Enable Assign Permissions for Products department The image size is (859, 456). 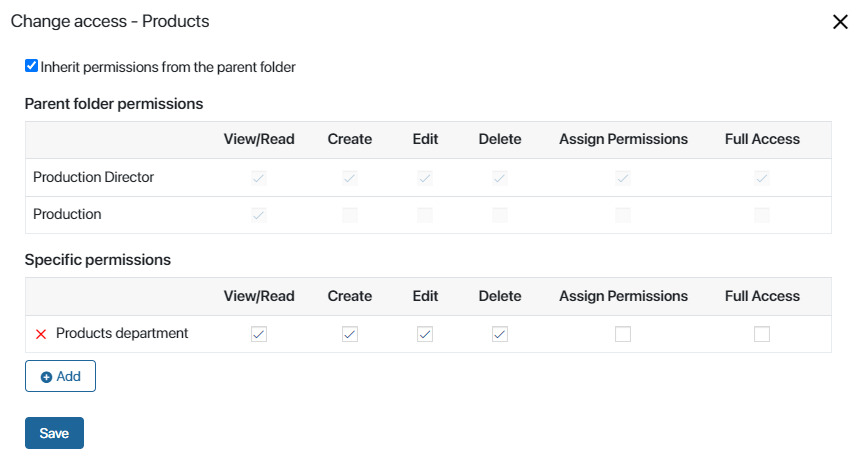tap(623, 334)
